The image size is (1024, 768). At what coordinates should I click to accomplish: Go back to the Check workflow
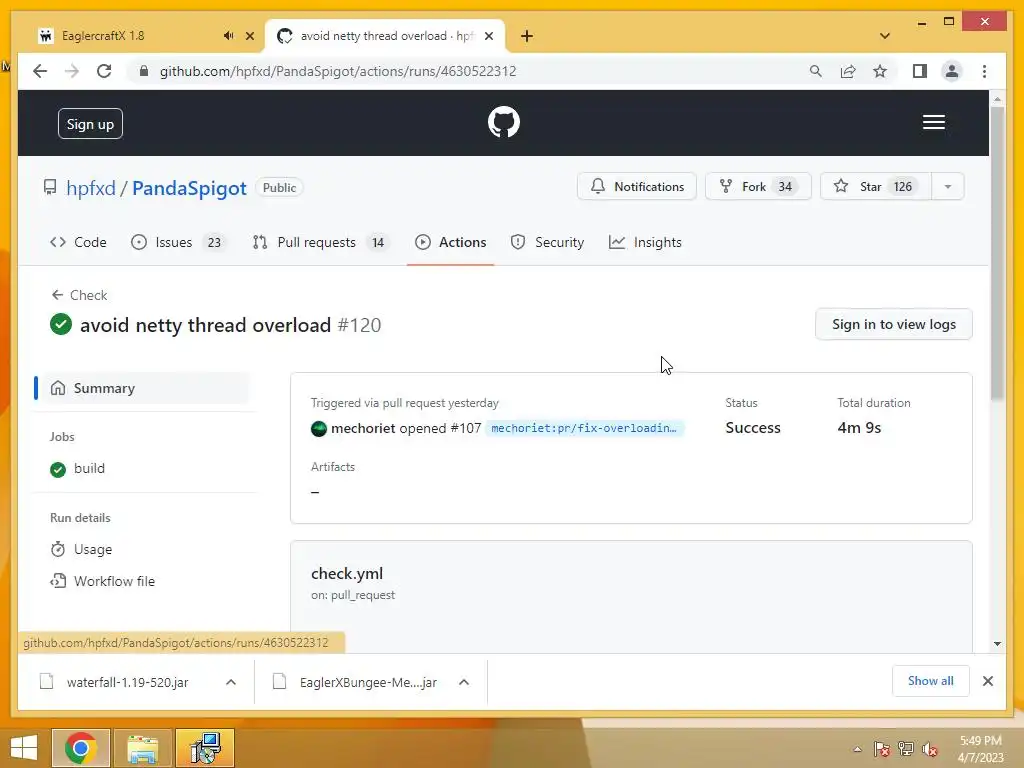coord(79,295)
